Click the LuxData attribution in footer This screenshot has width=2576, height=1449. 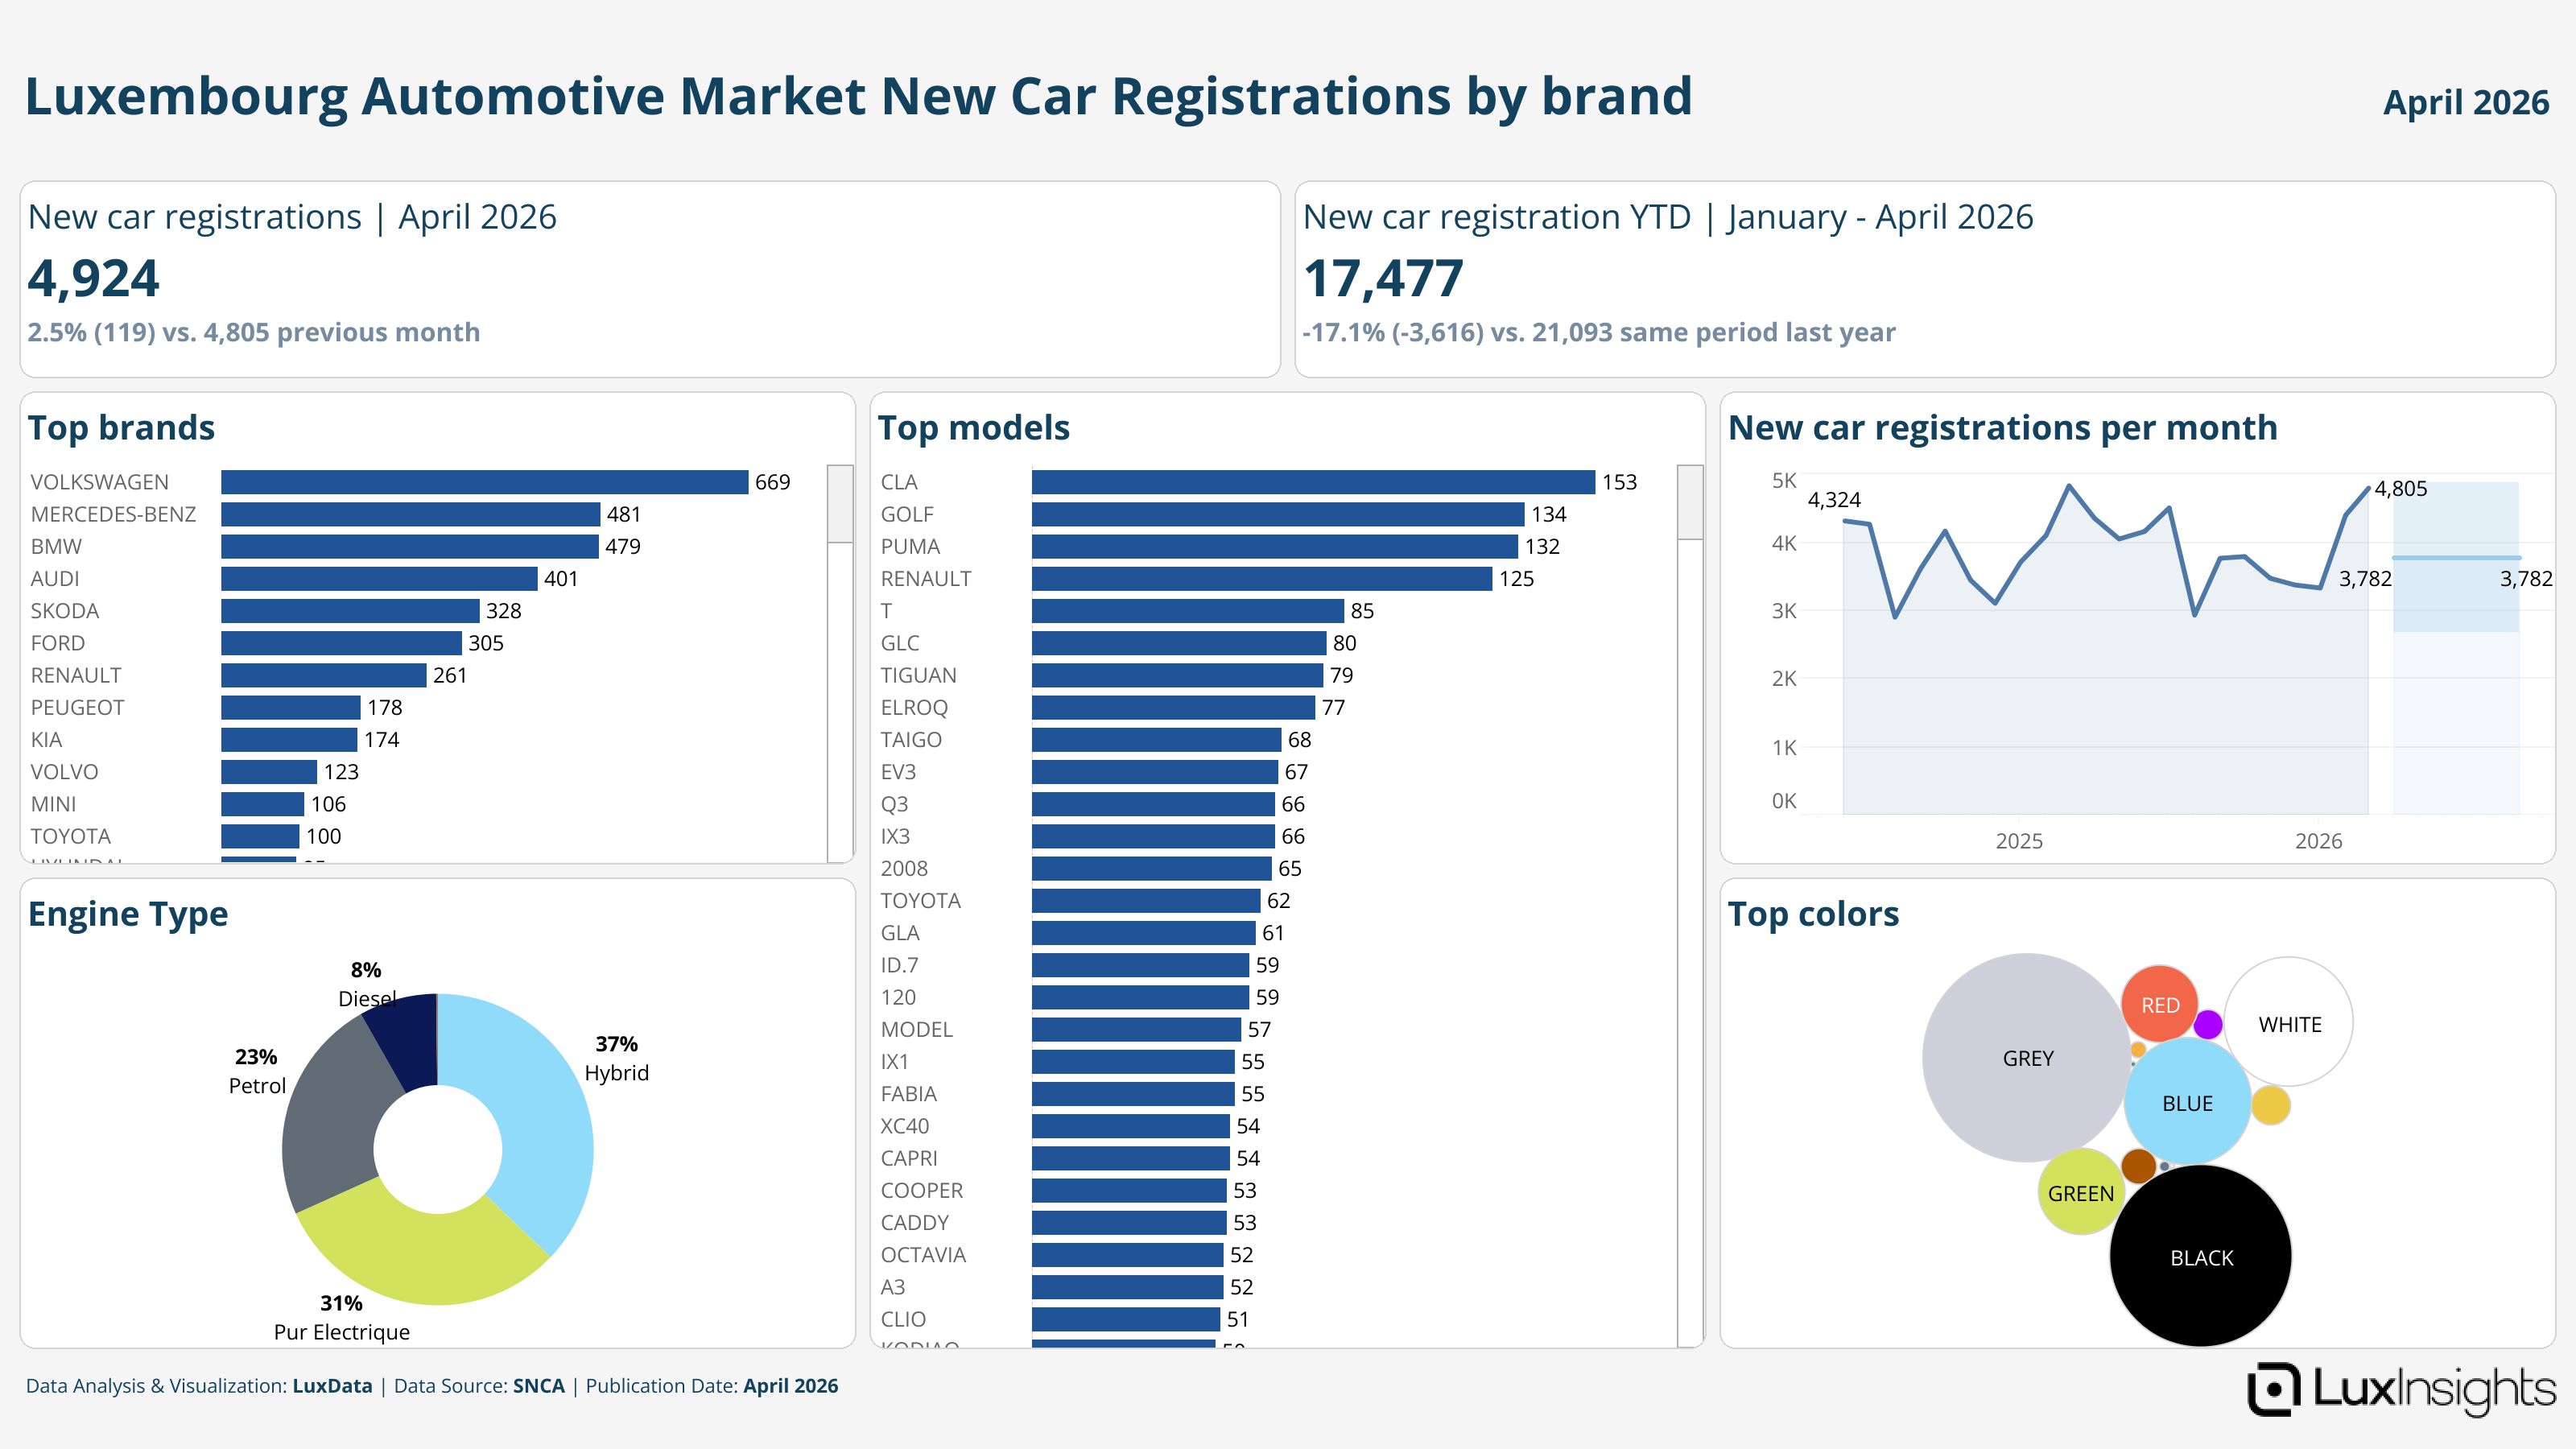click(332, 1386)
